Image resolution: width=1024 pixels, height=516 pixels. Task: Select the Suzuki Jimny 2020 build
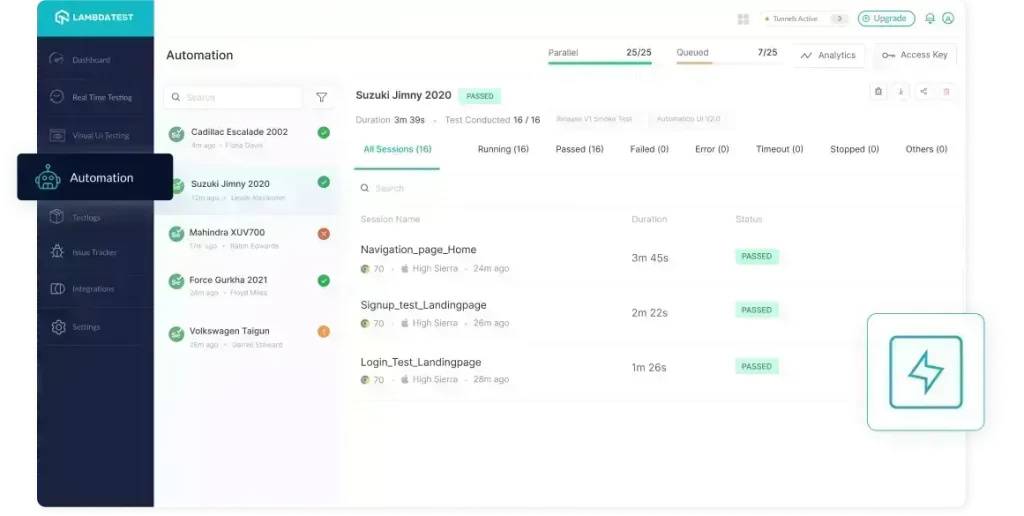(248, 189)
